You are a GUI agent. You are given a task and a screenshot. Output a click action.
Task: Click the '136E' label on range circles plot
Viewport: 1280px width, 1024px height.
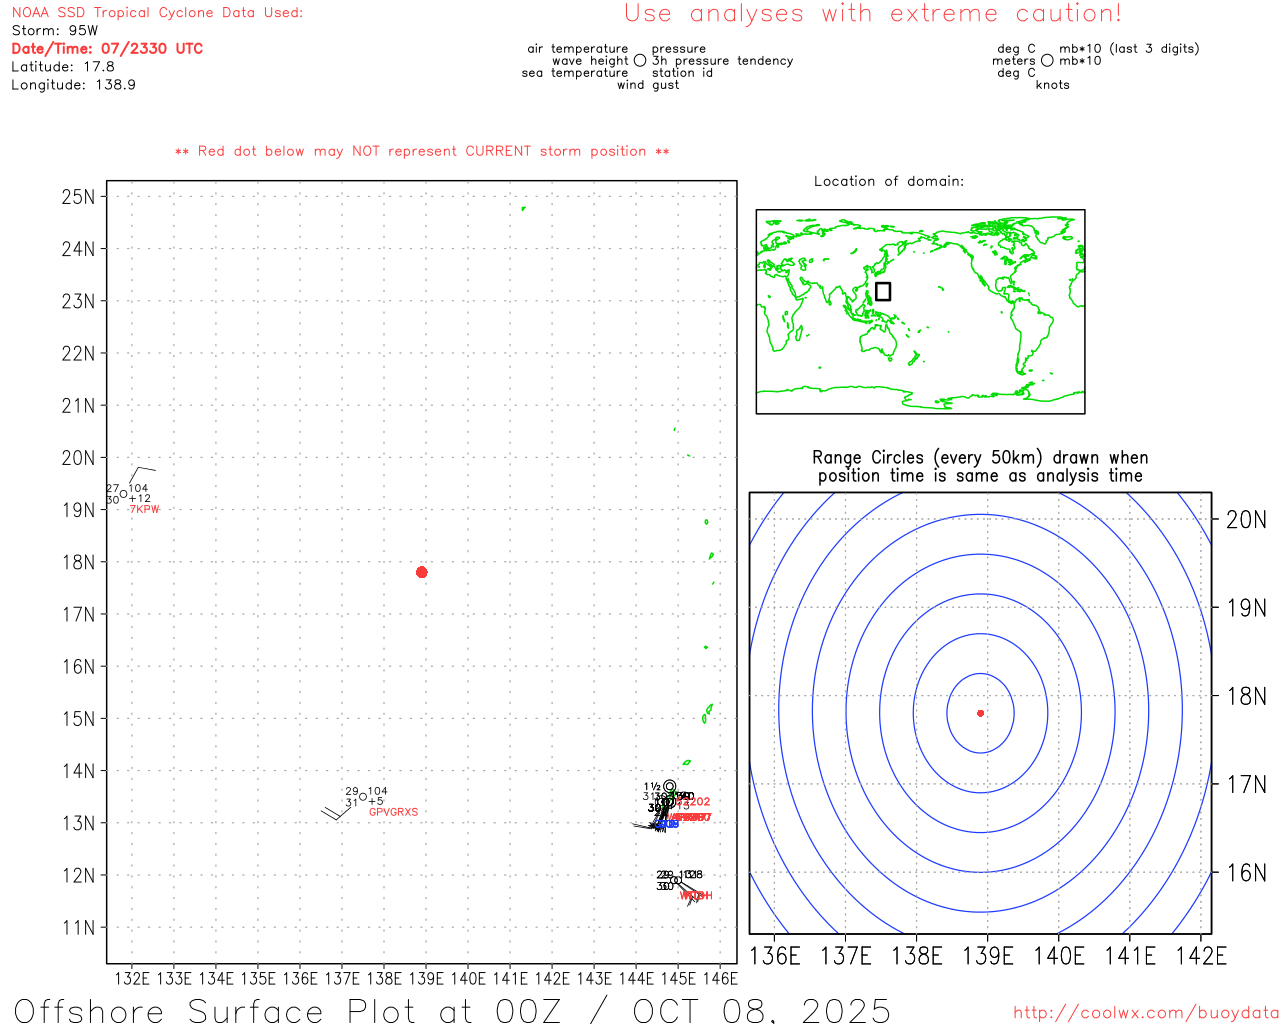[775, 956]
